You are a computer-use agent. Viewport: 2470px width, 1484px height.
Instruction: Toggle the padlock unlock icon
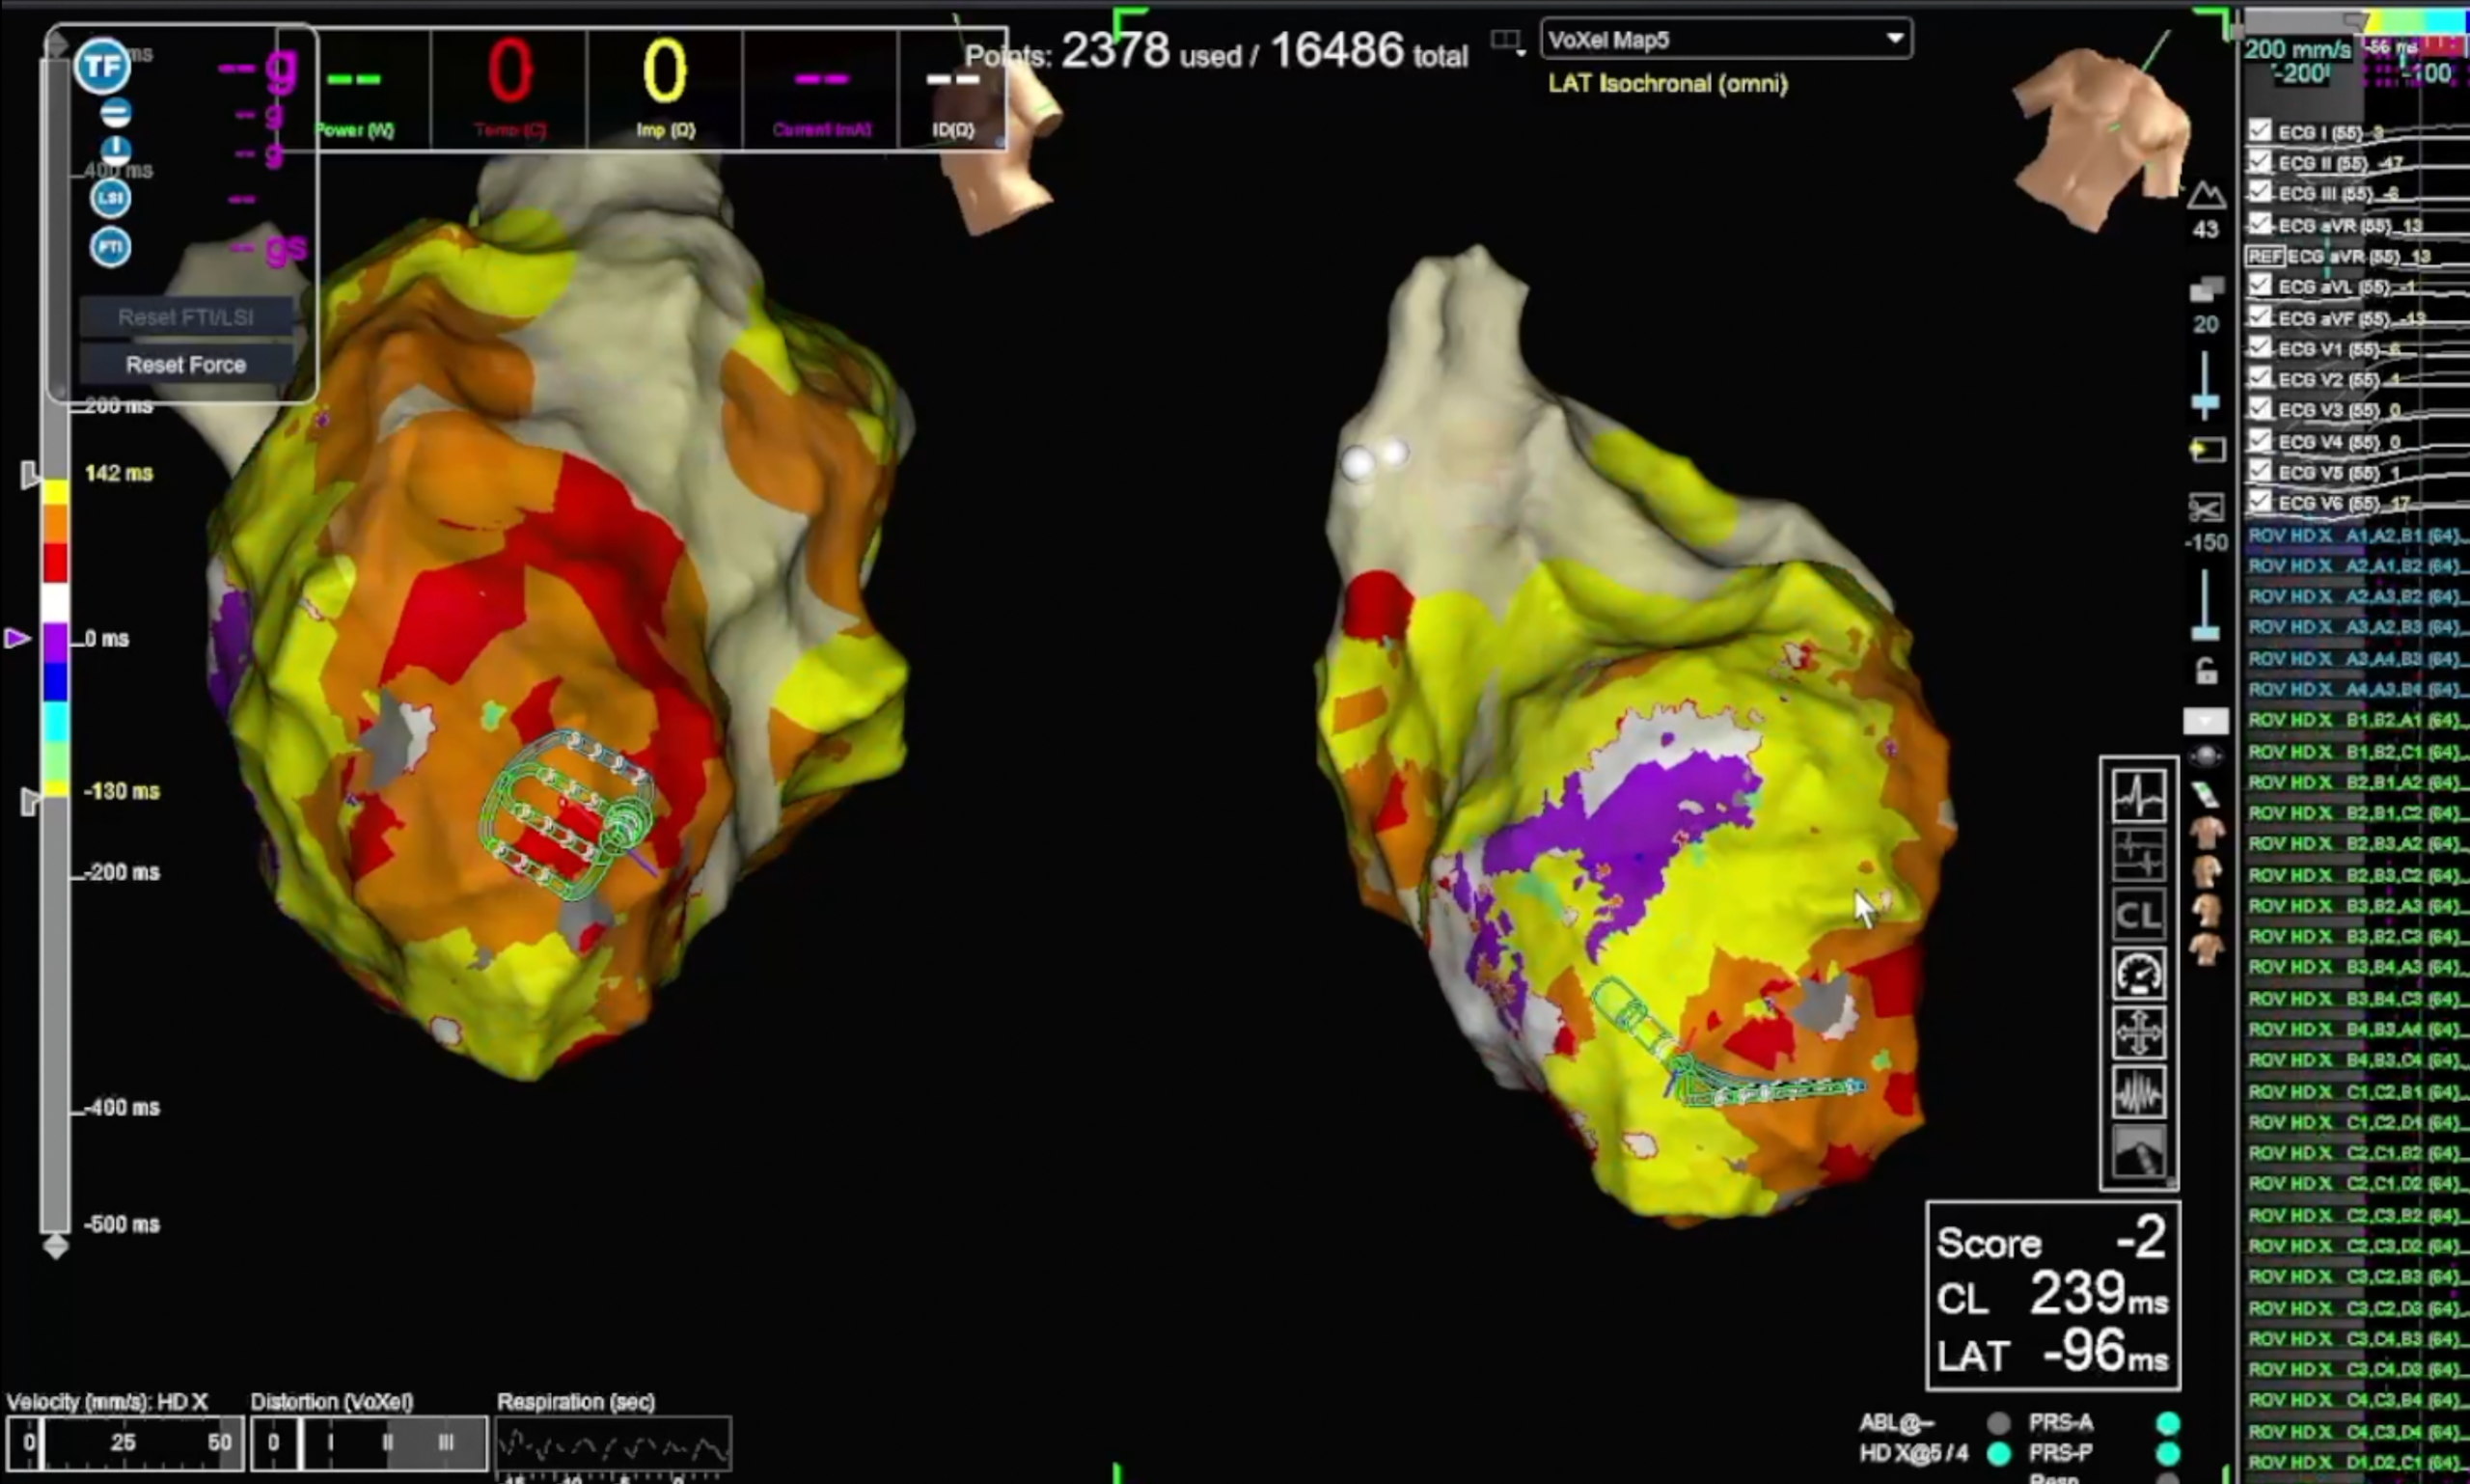click(2205, 671)
